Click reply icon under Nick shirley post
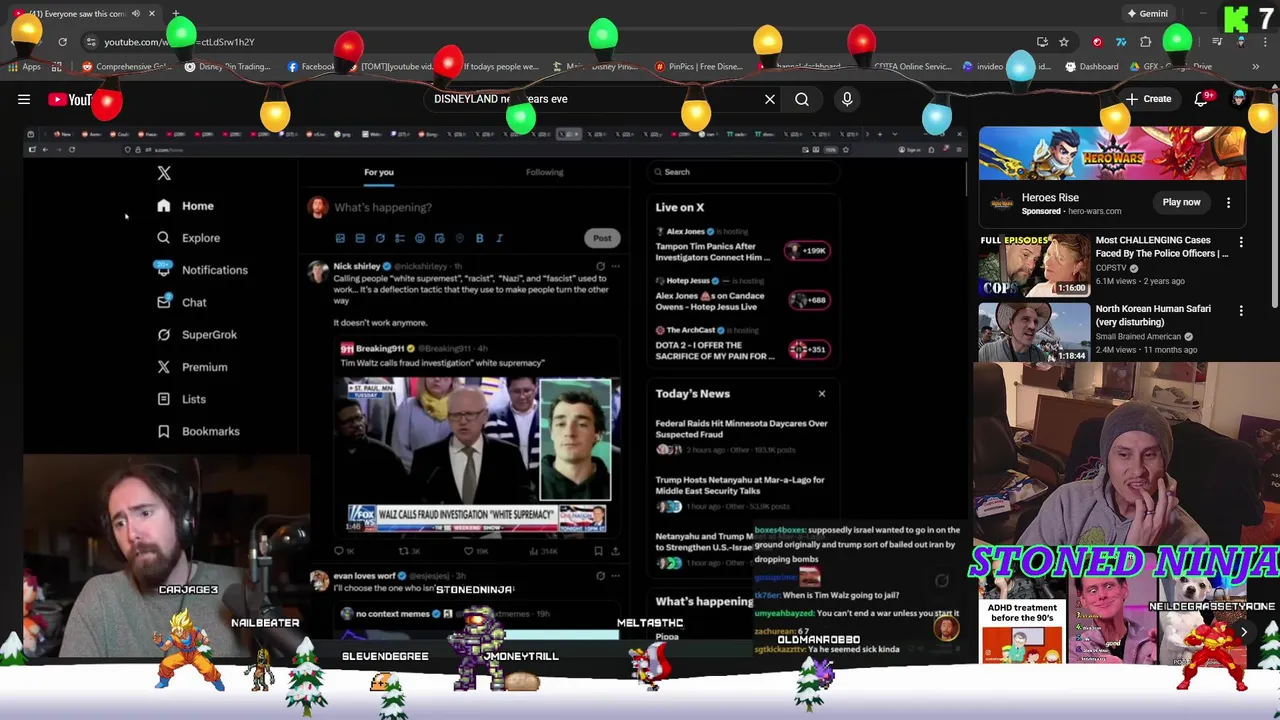This screenshot has width=1280, height=720. click(339, 551)
